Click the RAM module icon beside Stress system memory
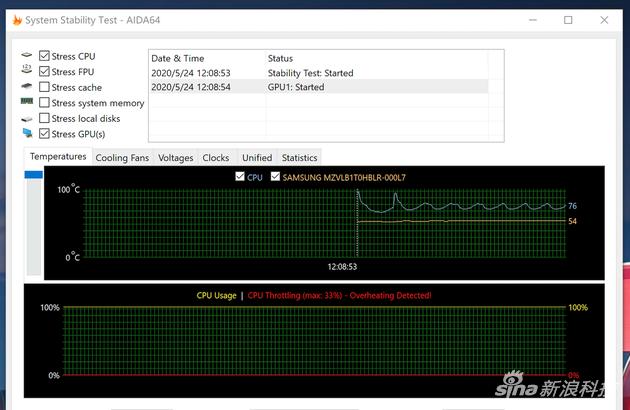 [x=27, y=101]
